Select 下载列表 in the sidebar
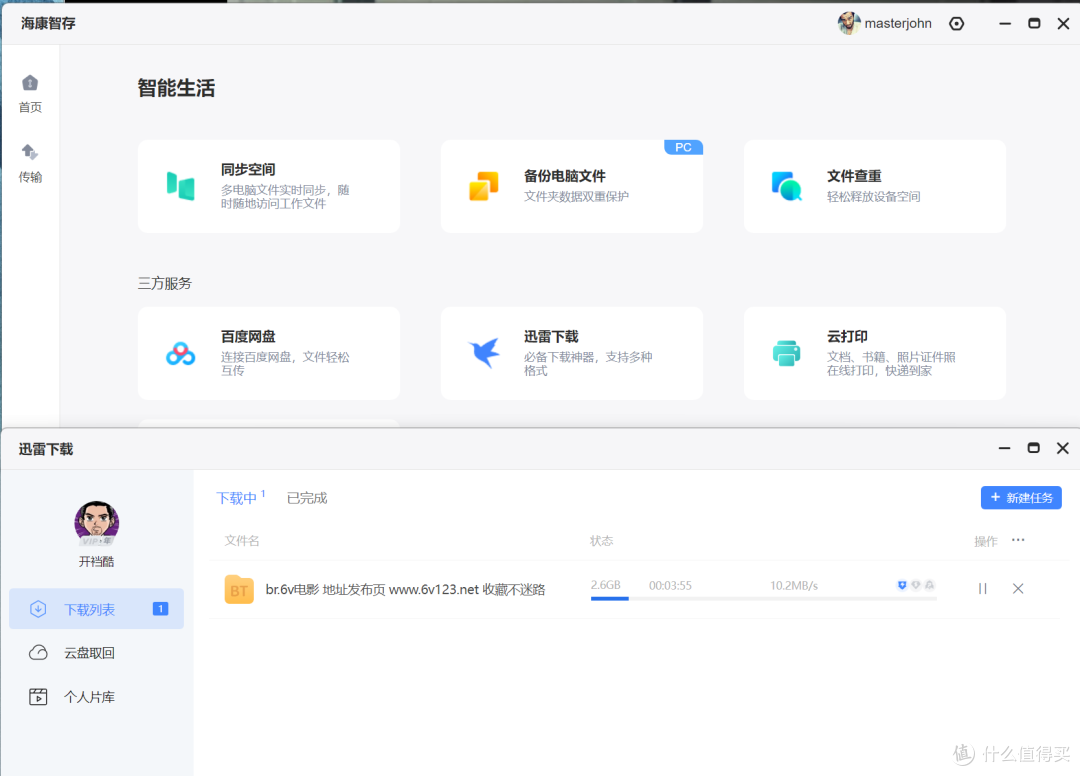 point(96,609)
